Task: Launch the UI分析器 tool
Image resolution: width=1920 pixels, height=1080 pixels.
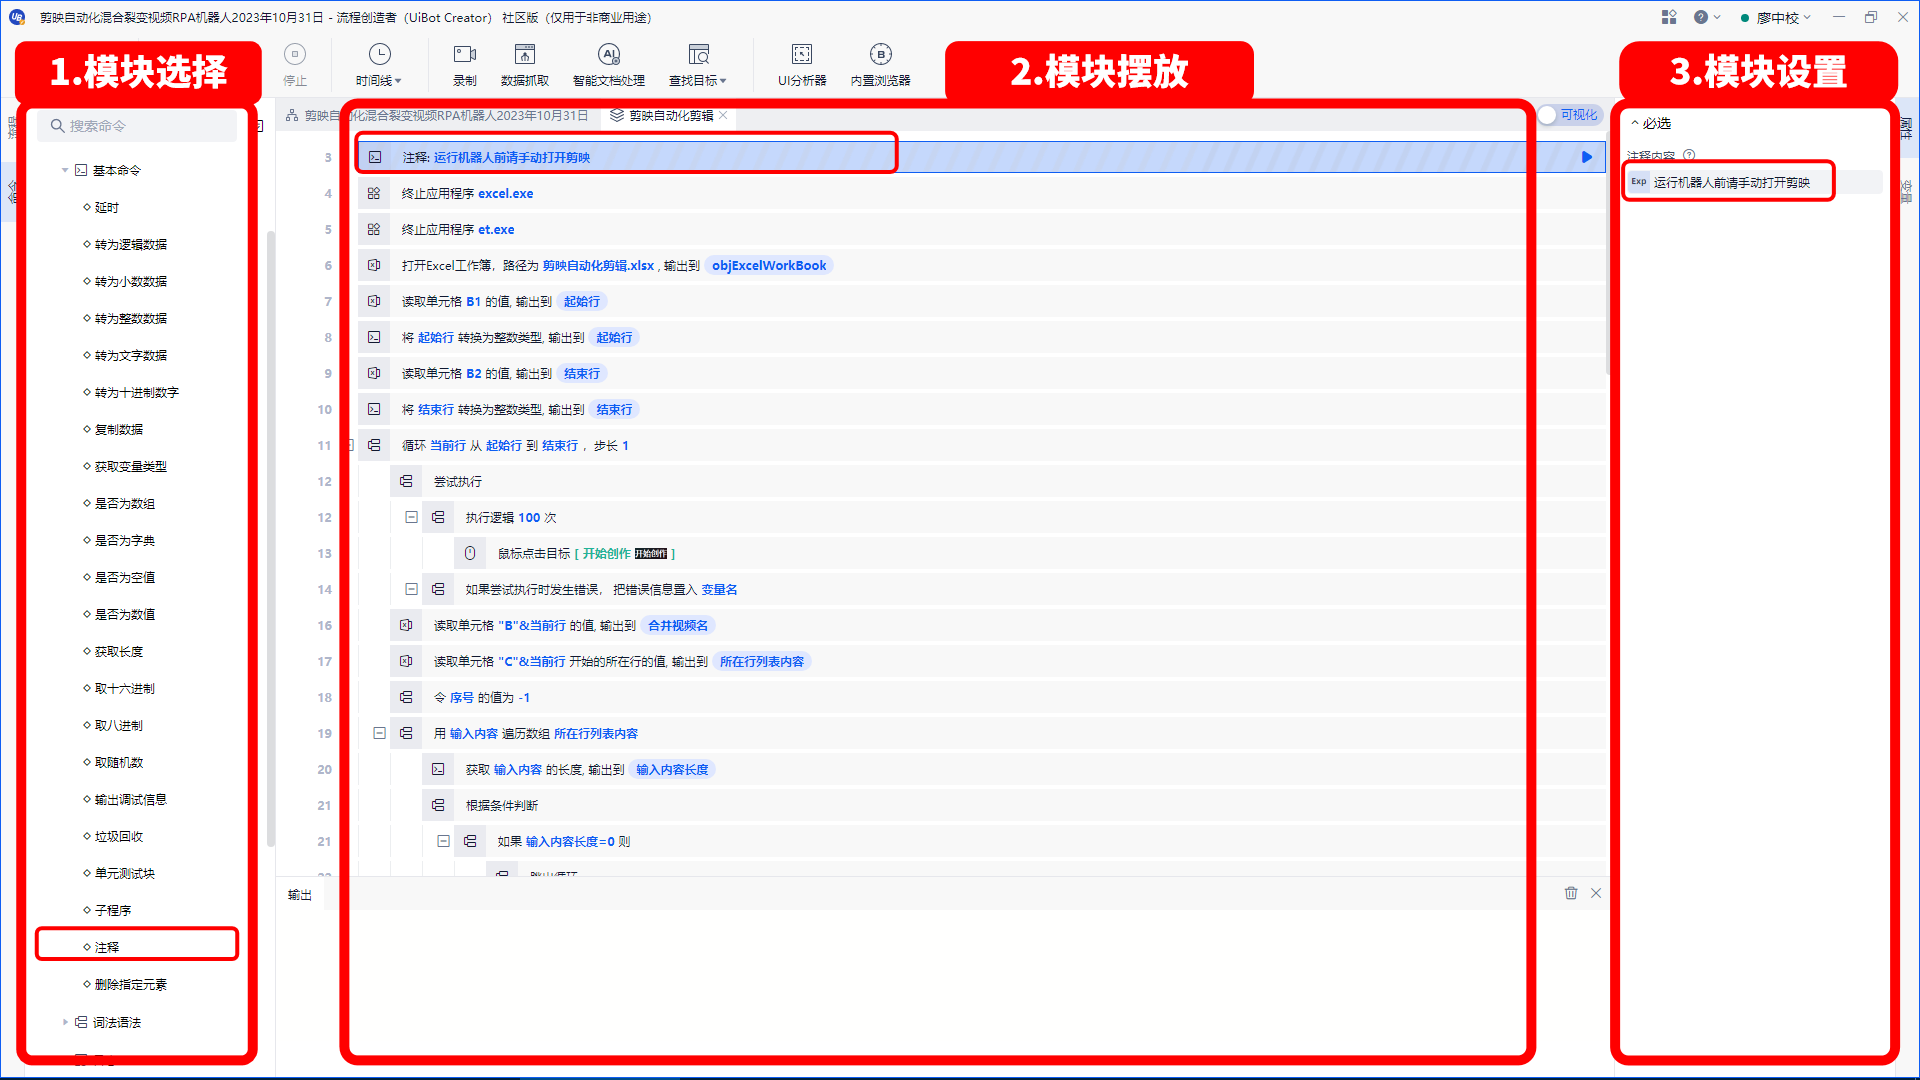Action: pyautogui.click(x=802, y=64)
